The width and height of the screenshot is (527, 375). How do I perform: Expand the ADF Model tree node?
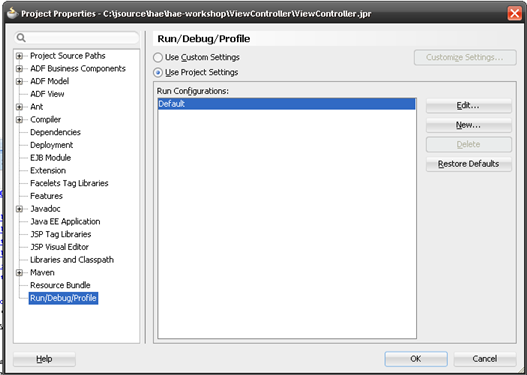point(19,81)
